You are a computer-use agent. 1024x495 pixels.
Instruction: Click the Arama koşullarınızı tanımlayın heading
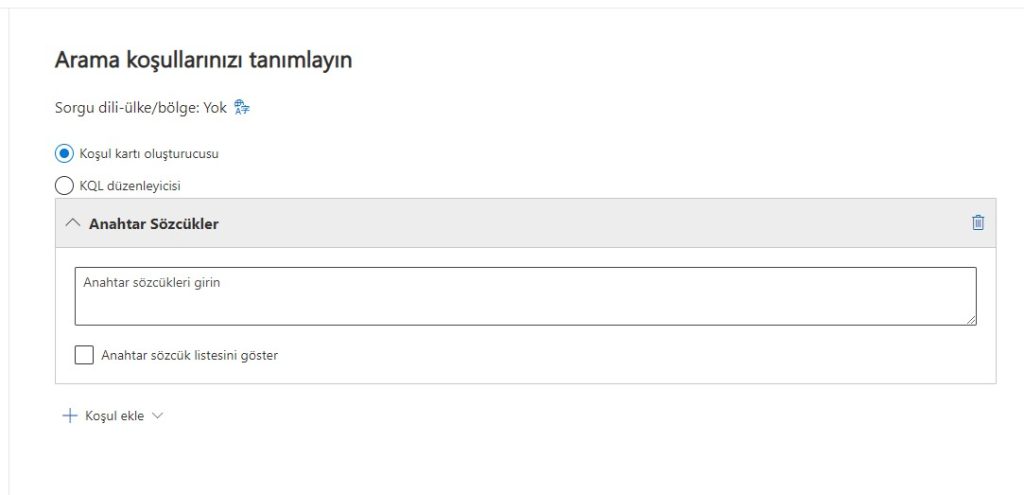pyautogui.click(x=203, y=61)
